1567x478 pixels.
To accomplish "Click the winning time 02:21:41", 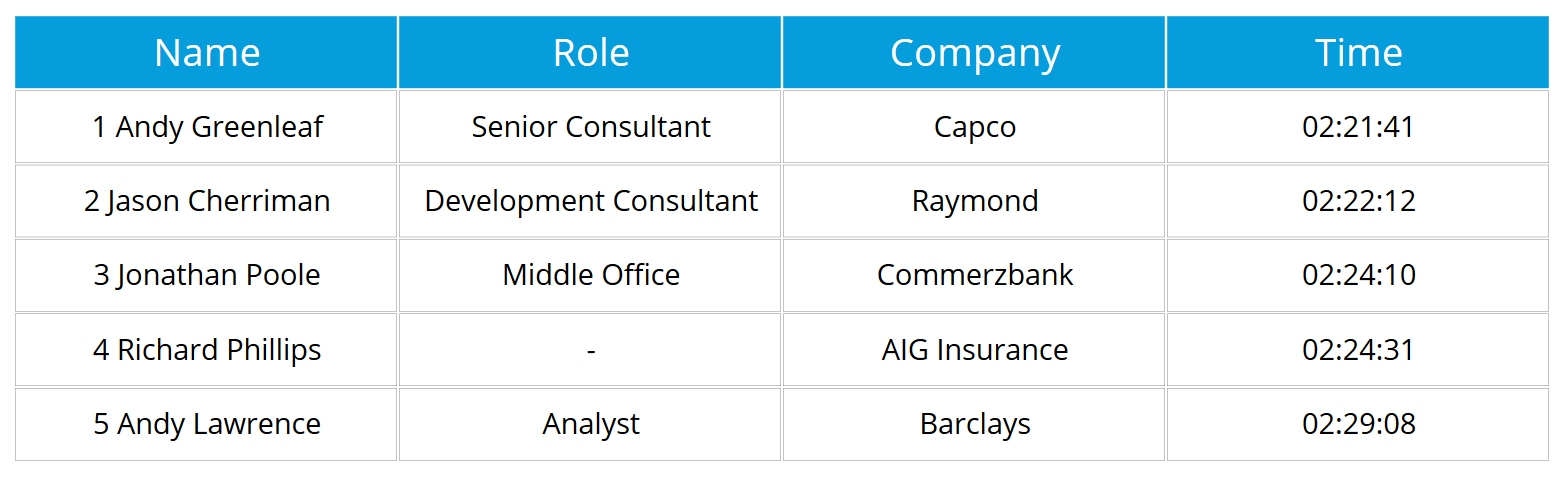I will point(1358,127).
